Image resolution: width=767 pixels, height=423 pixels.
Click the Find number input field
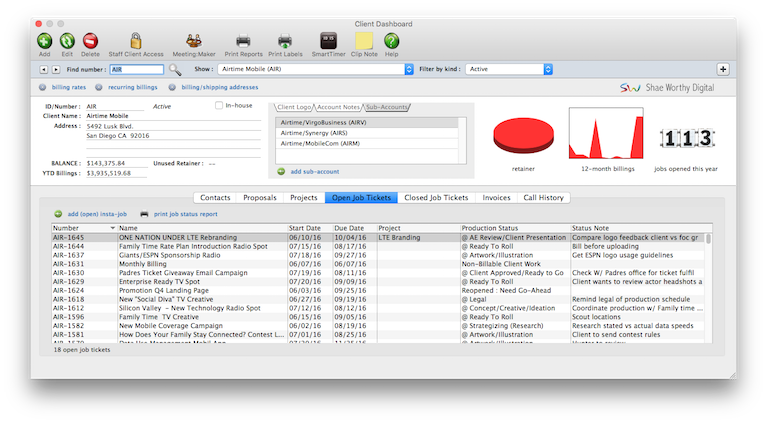coord(136,70)
